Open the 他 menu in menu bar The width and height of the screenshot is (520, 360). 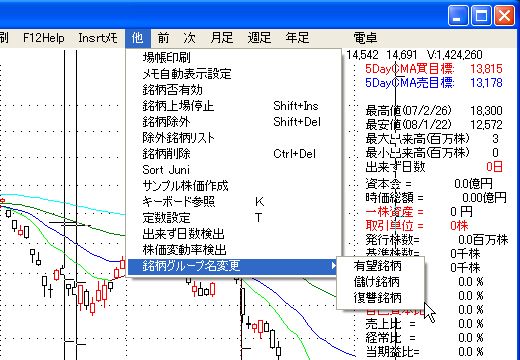tap(138, 38)
